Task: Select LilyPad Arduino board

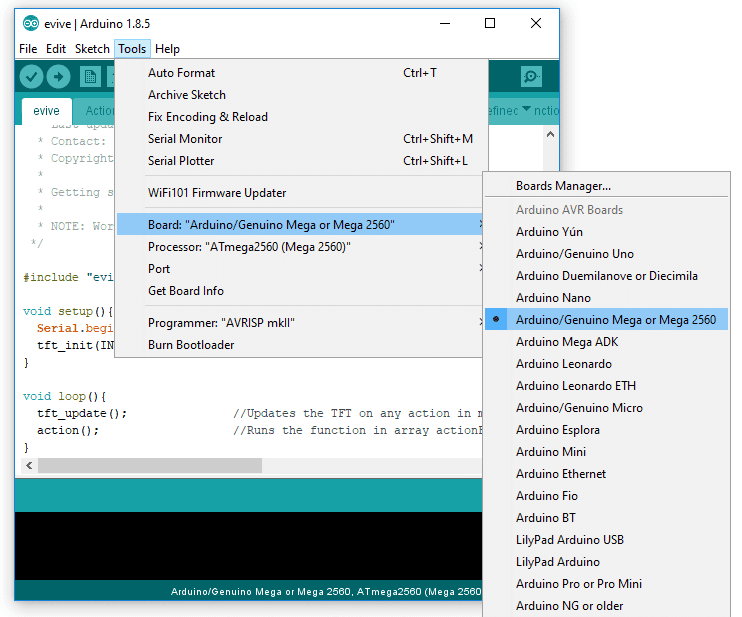Action: point(606,562)
